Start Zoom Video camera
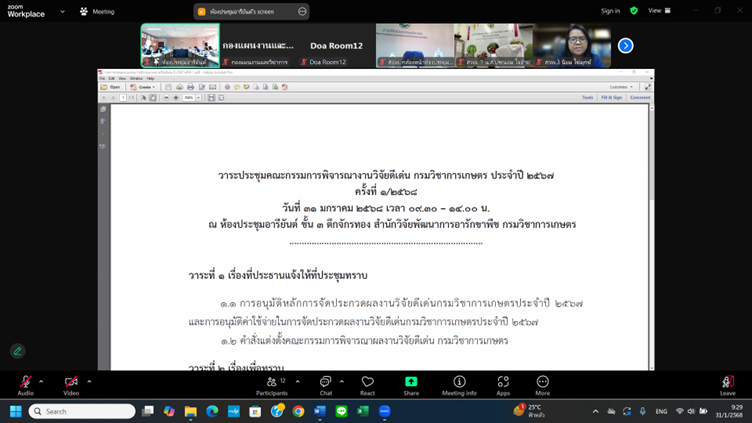Viewport: 752px width, 423px height. [x=71, y=385]
